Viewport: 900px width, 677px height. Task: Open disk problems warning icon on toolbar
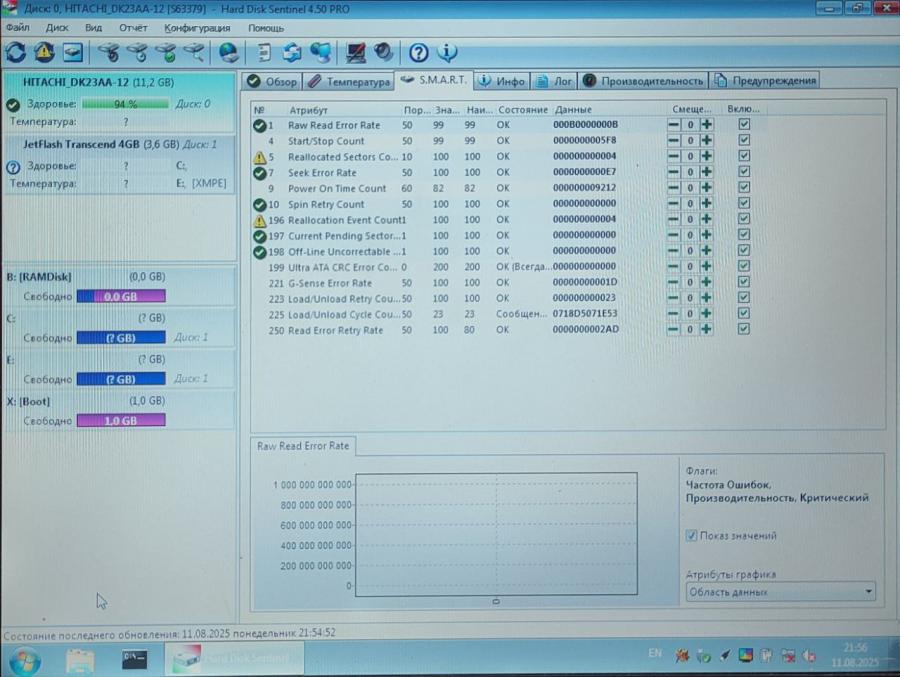[x=42, y=52]
